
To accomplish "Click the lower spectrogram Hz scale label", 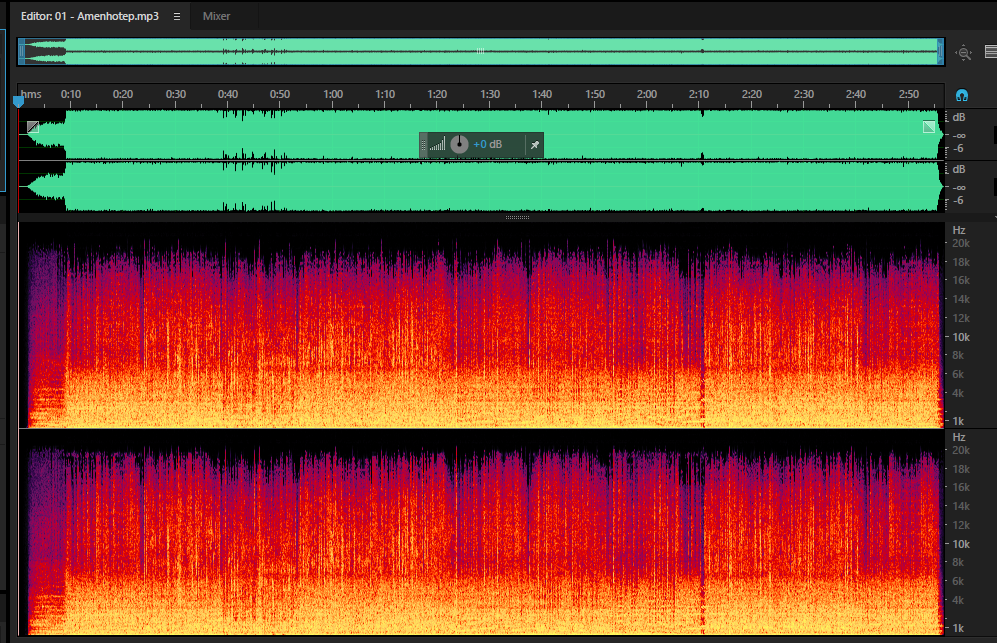I will point(959,437).
